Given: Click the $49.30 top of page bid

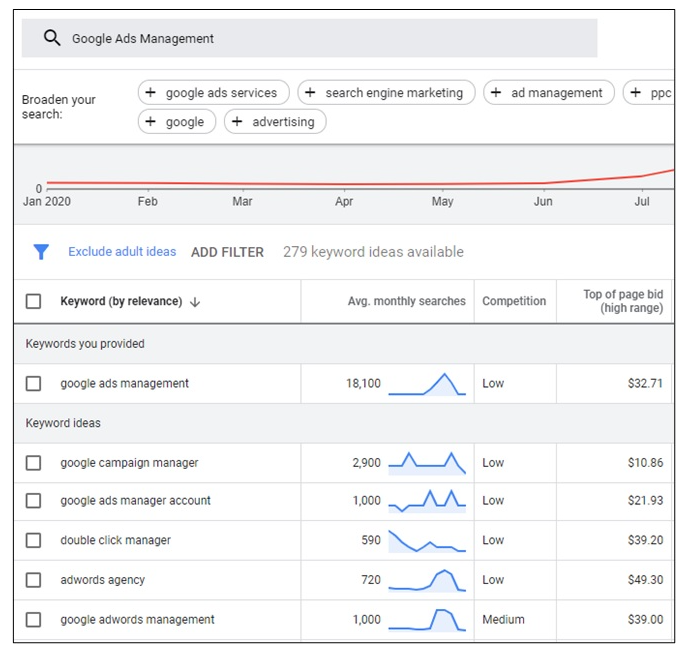Looking at the screenshot, I should [645, 580].
